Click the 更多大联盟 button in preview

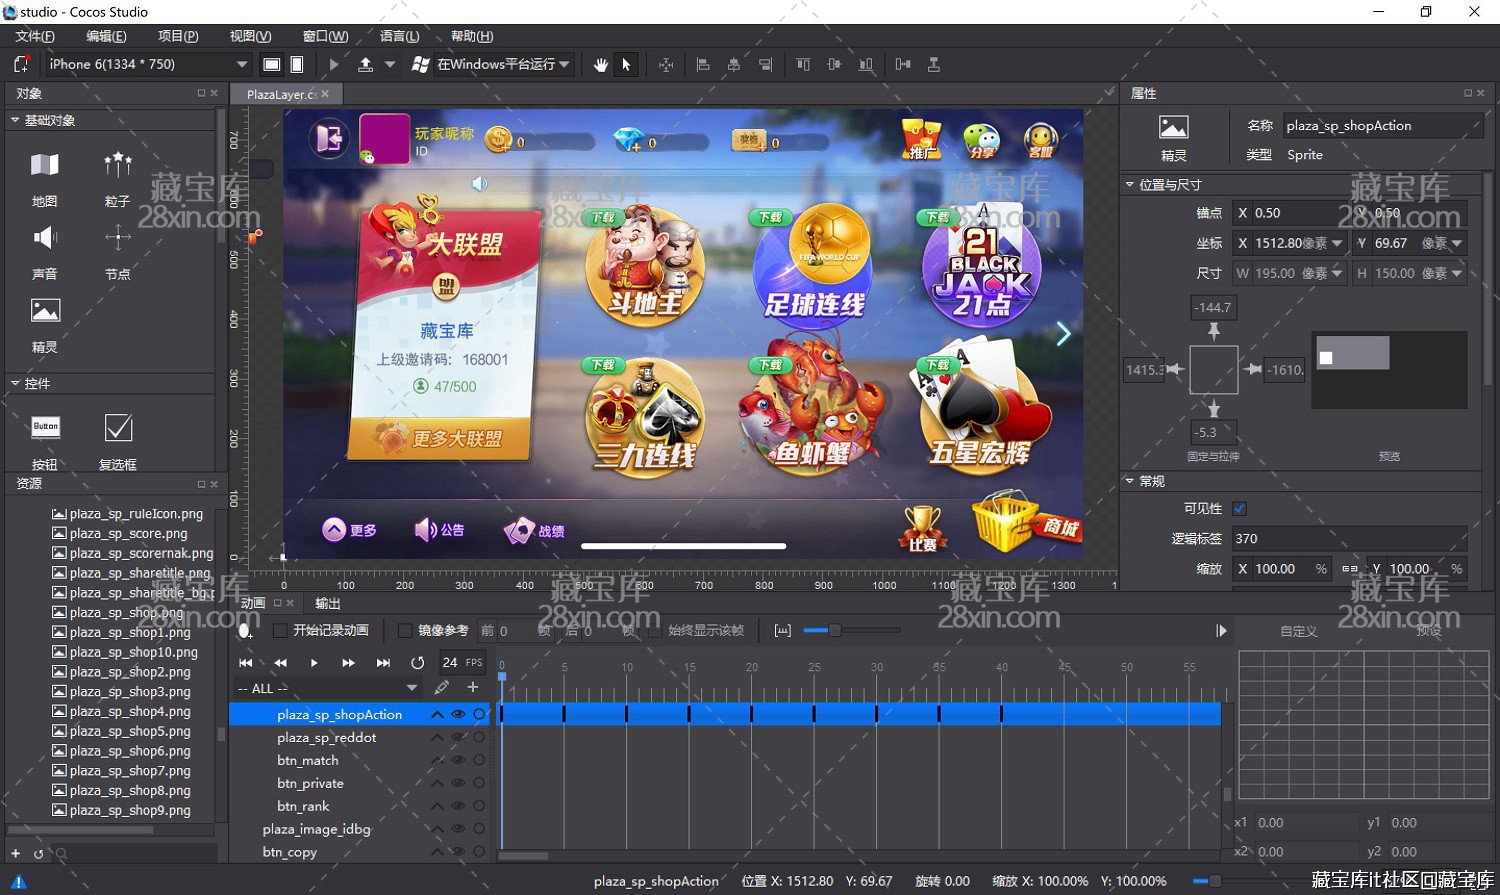tap(440, 437)
